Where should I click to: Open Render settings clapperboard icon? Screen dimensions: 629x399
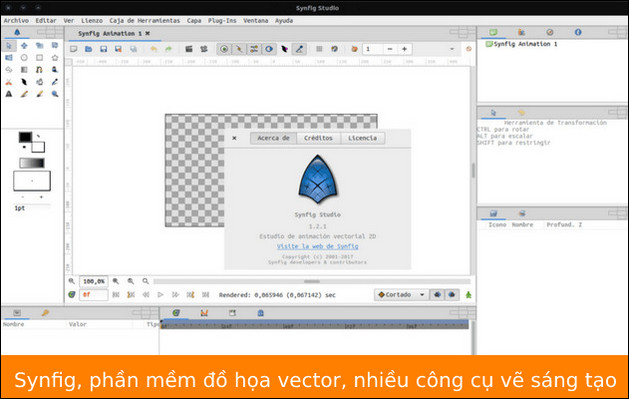click(189, 49)
